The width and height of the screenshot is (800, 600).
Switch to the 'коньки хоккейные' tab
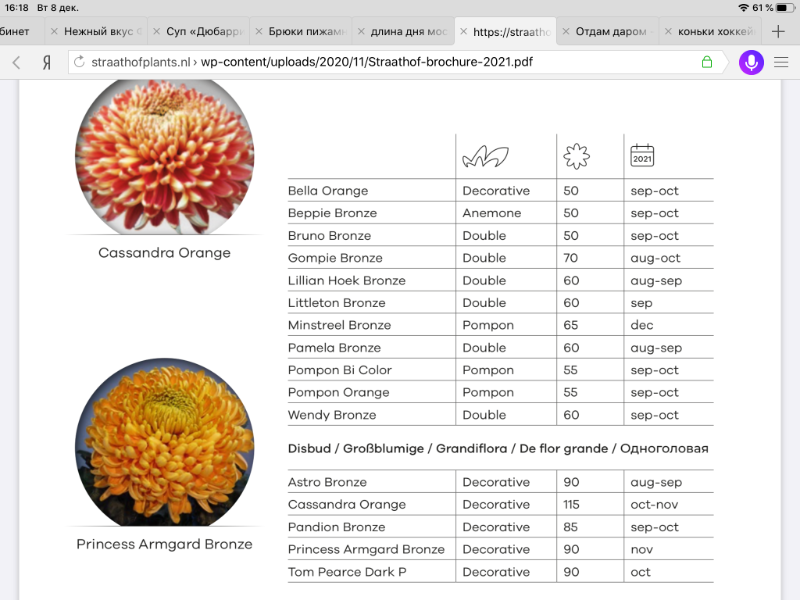716,32
